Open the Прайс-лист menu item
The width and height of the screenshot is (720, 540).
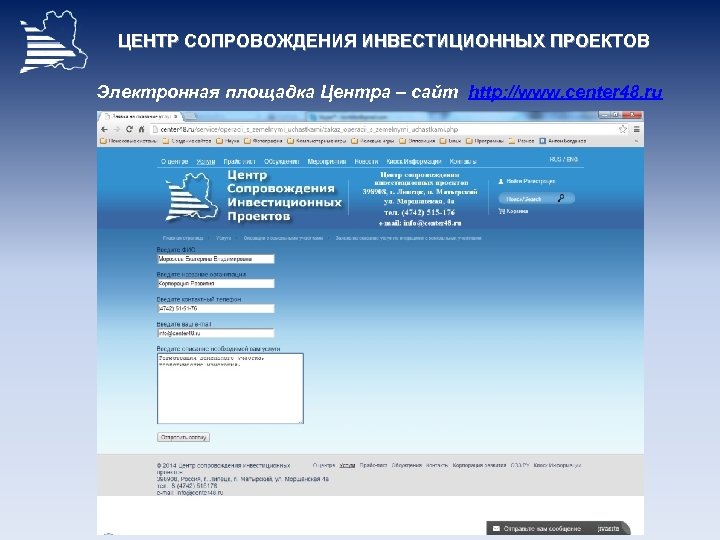(239, 162)
